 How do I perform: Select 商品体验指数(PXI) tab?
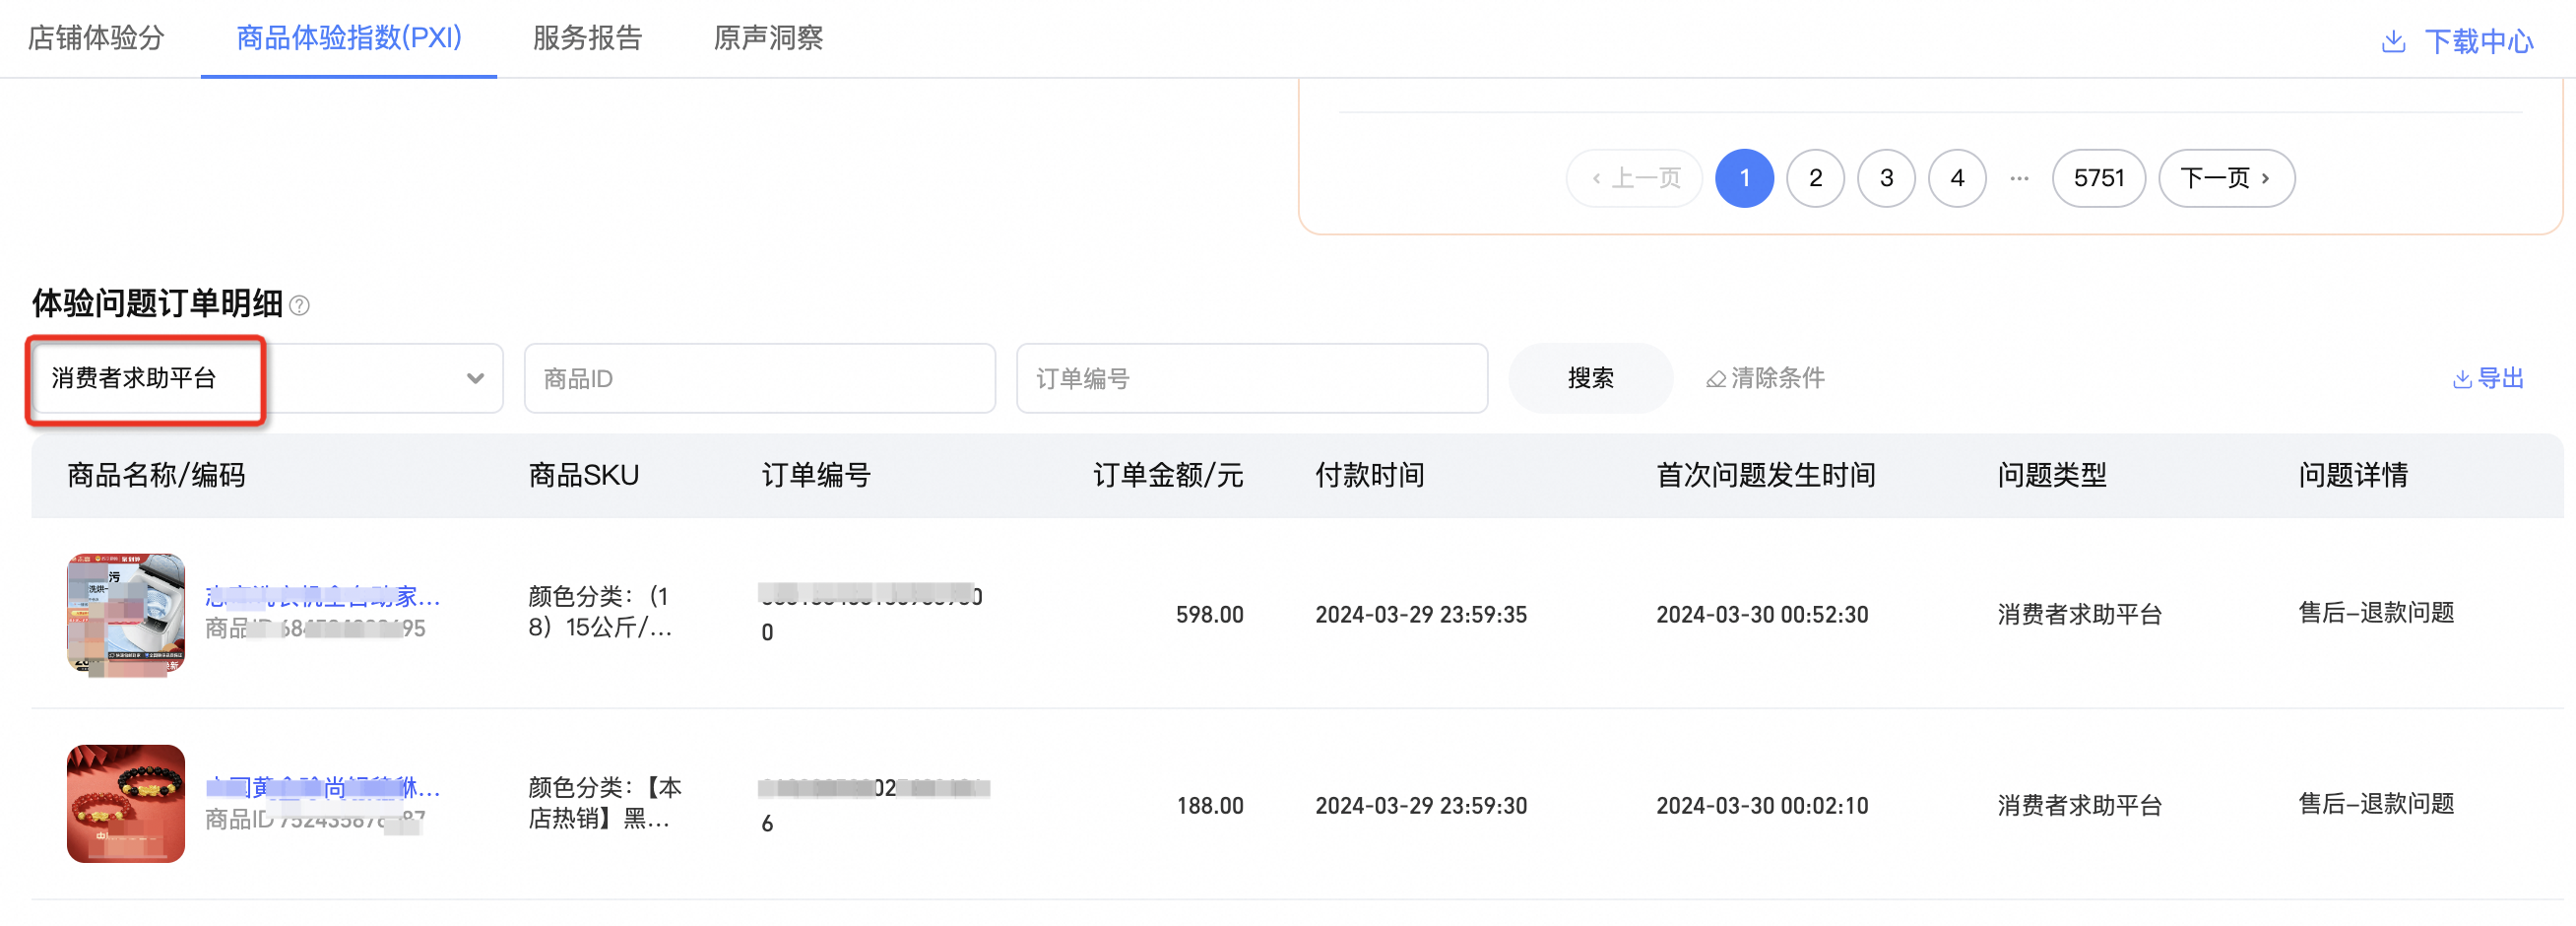click(349, 38)
